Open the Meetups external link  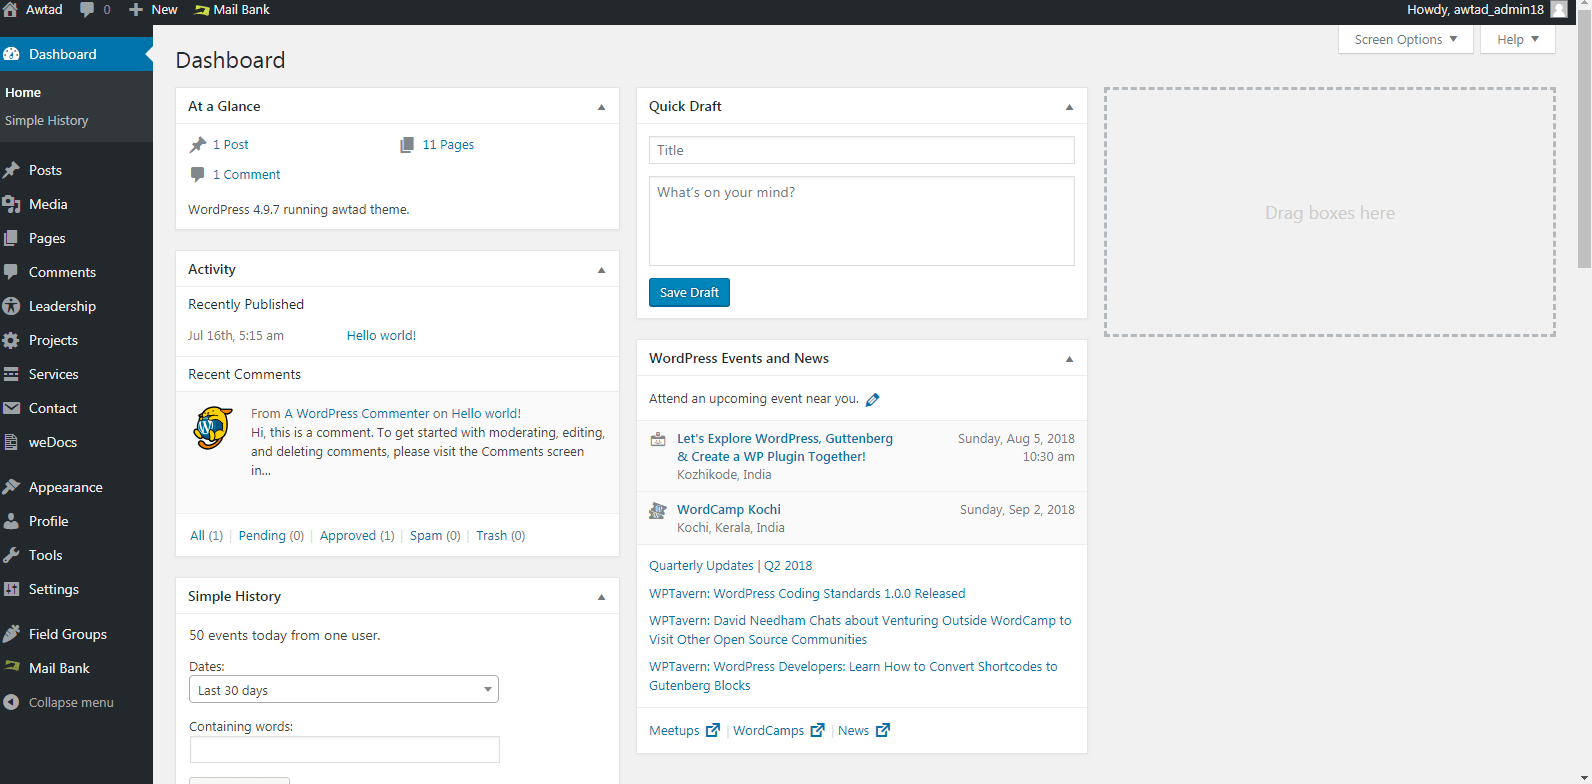684,731
